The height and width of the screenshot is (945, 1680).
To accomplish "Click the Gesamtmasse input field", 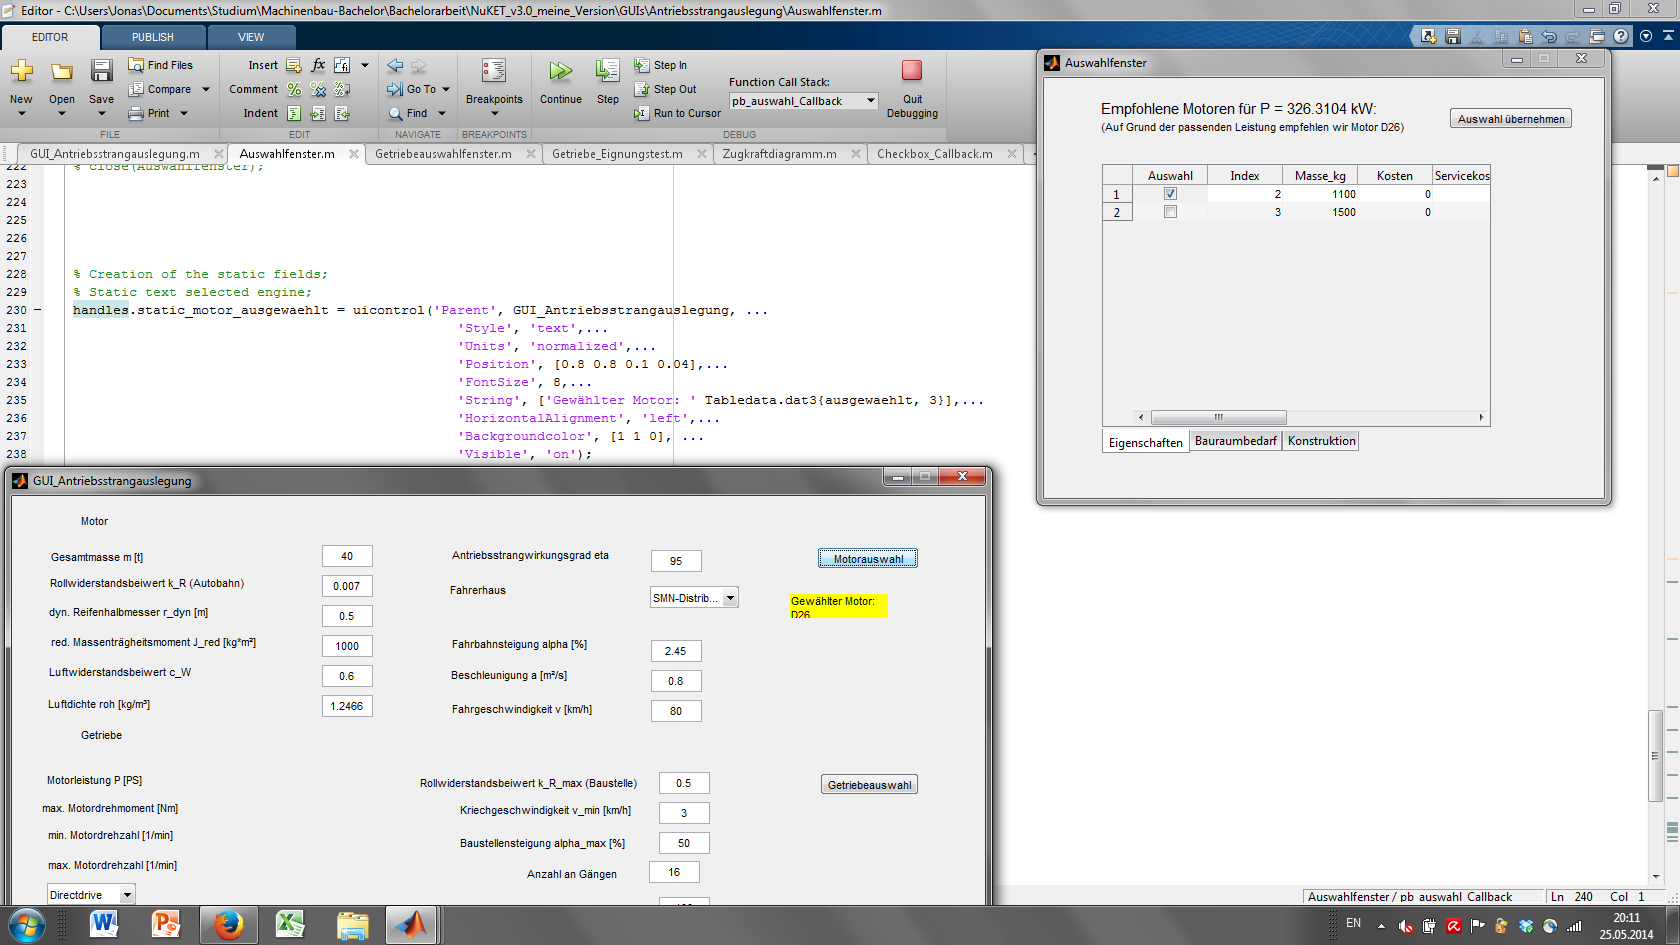I will coord(347,557).
